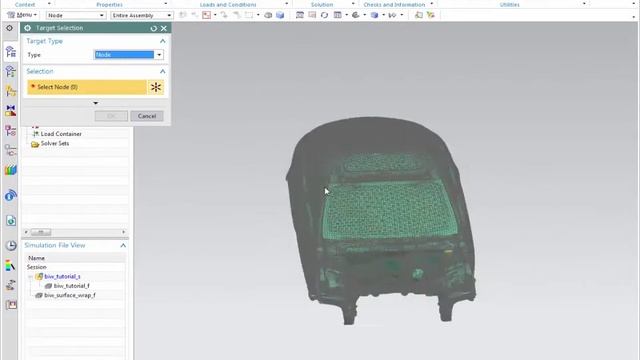Collapse the Target Type section
Screen dimensions: 640x360
click(x=162, y=41)
